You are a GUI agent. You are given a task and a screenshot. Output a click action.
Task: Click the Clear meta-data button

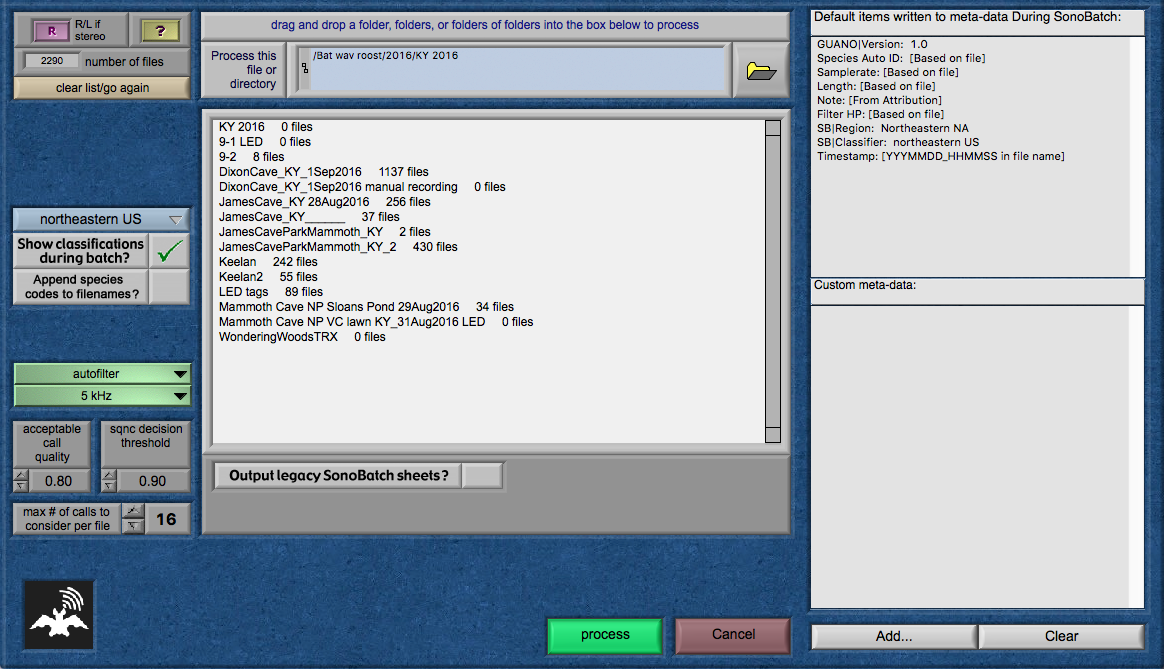(1061, 636)
